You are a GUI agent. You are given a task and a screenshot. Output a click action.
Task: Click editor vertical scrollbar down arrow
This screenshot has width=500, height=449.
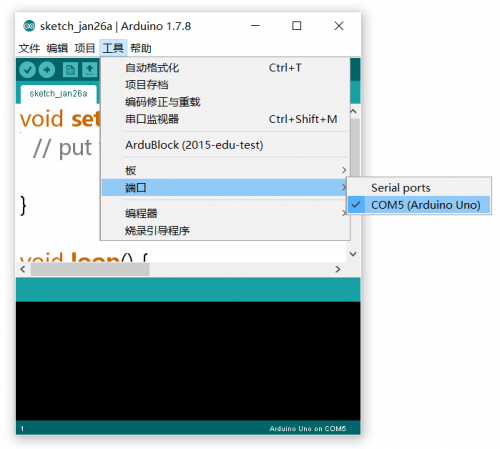coord(353,254)
